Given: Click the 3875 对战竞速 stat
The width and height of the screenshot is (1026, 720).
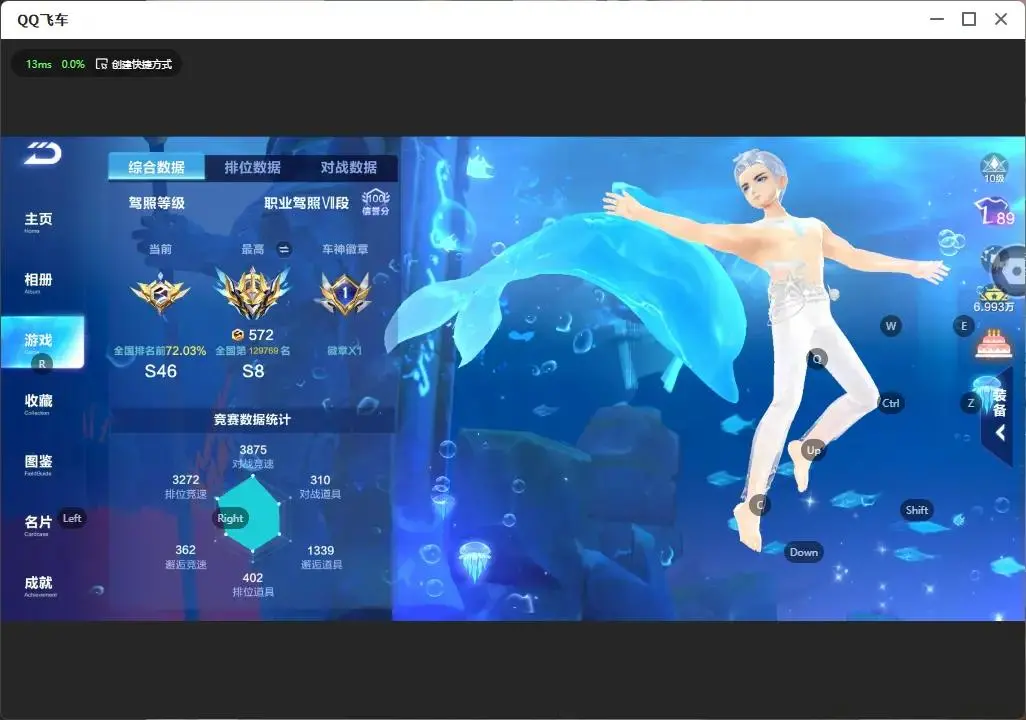Looking at the screenshot, I should [x=253, y=456].
